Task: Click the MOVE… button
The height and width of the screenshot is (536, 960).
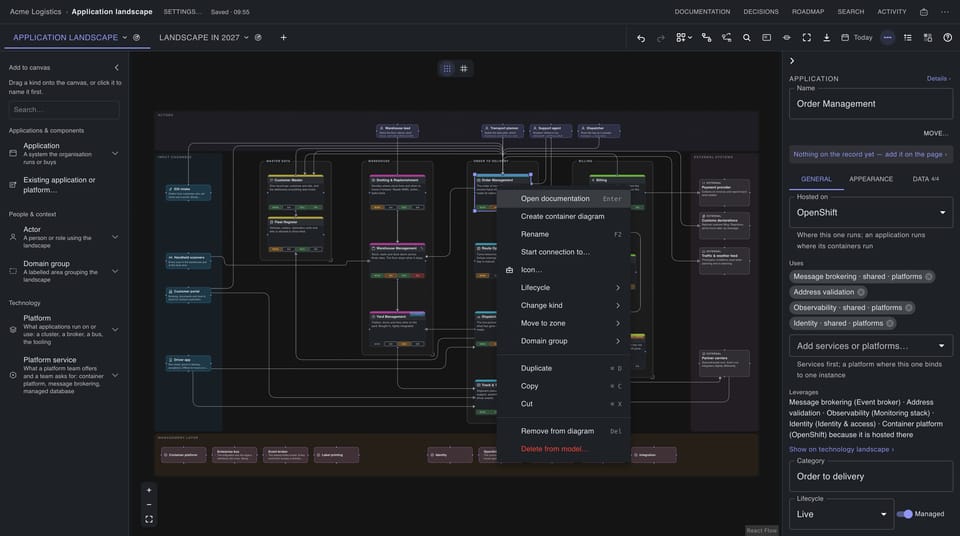Action: [936, 134]
